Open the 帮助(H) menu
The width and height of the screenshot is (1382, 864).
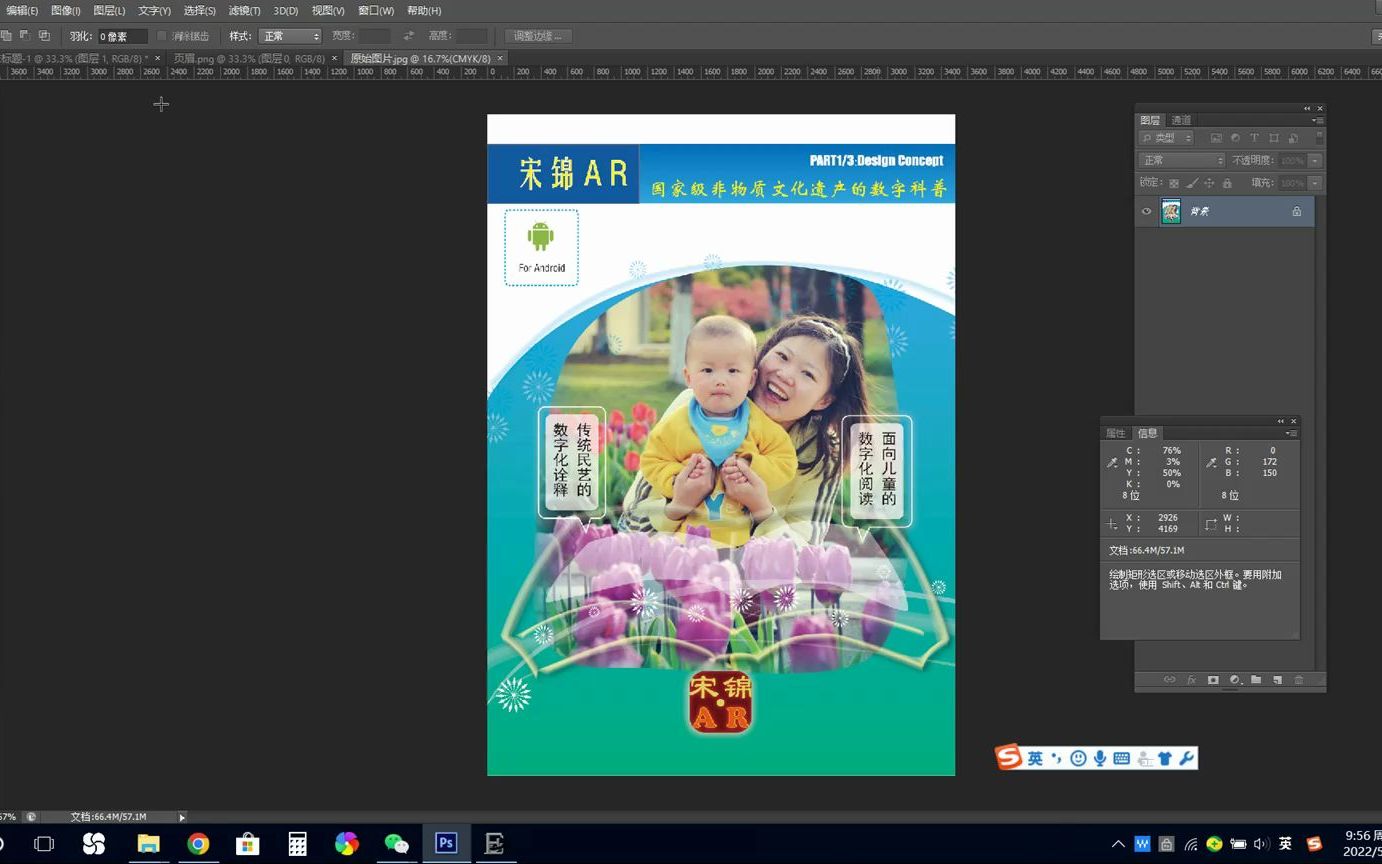(x=424, y=11)
